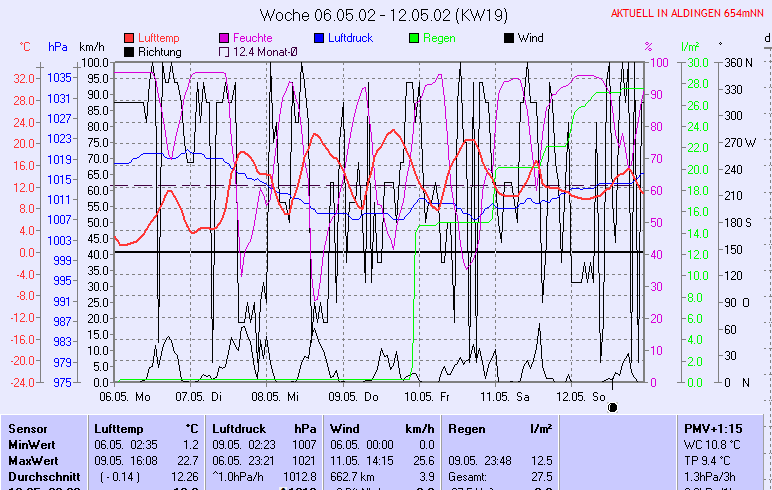
Task: Click the AKTUELL IN ALDINGEN 654mNN text
Action: 688,13
